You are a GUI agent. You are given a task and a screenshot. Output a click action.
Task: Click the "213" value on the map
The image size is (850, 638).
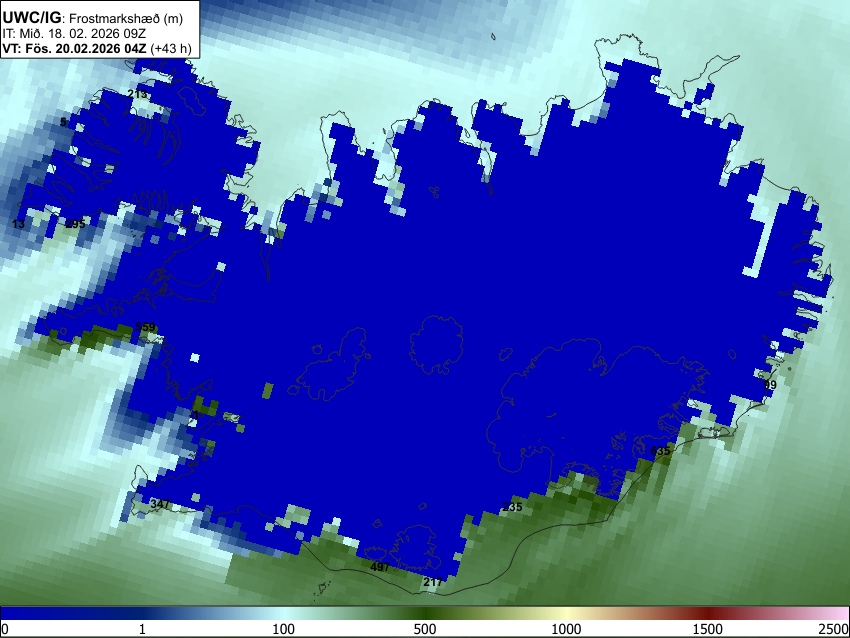click(x=137, y=94)
